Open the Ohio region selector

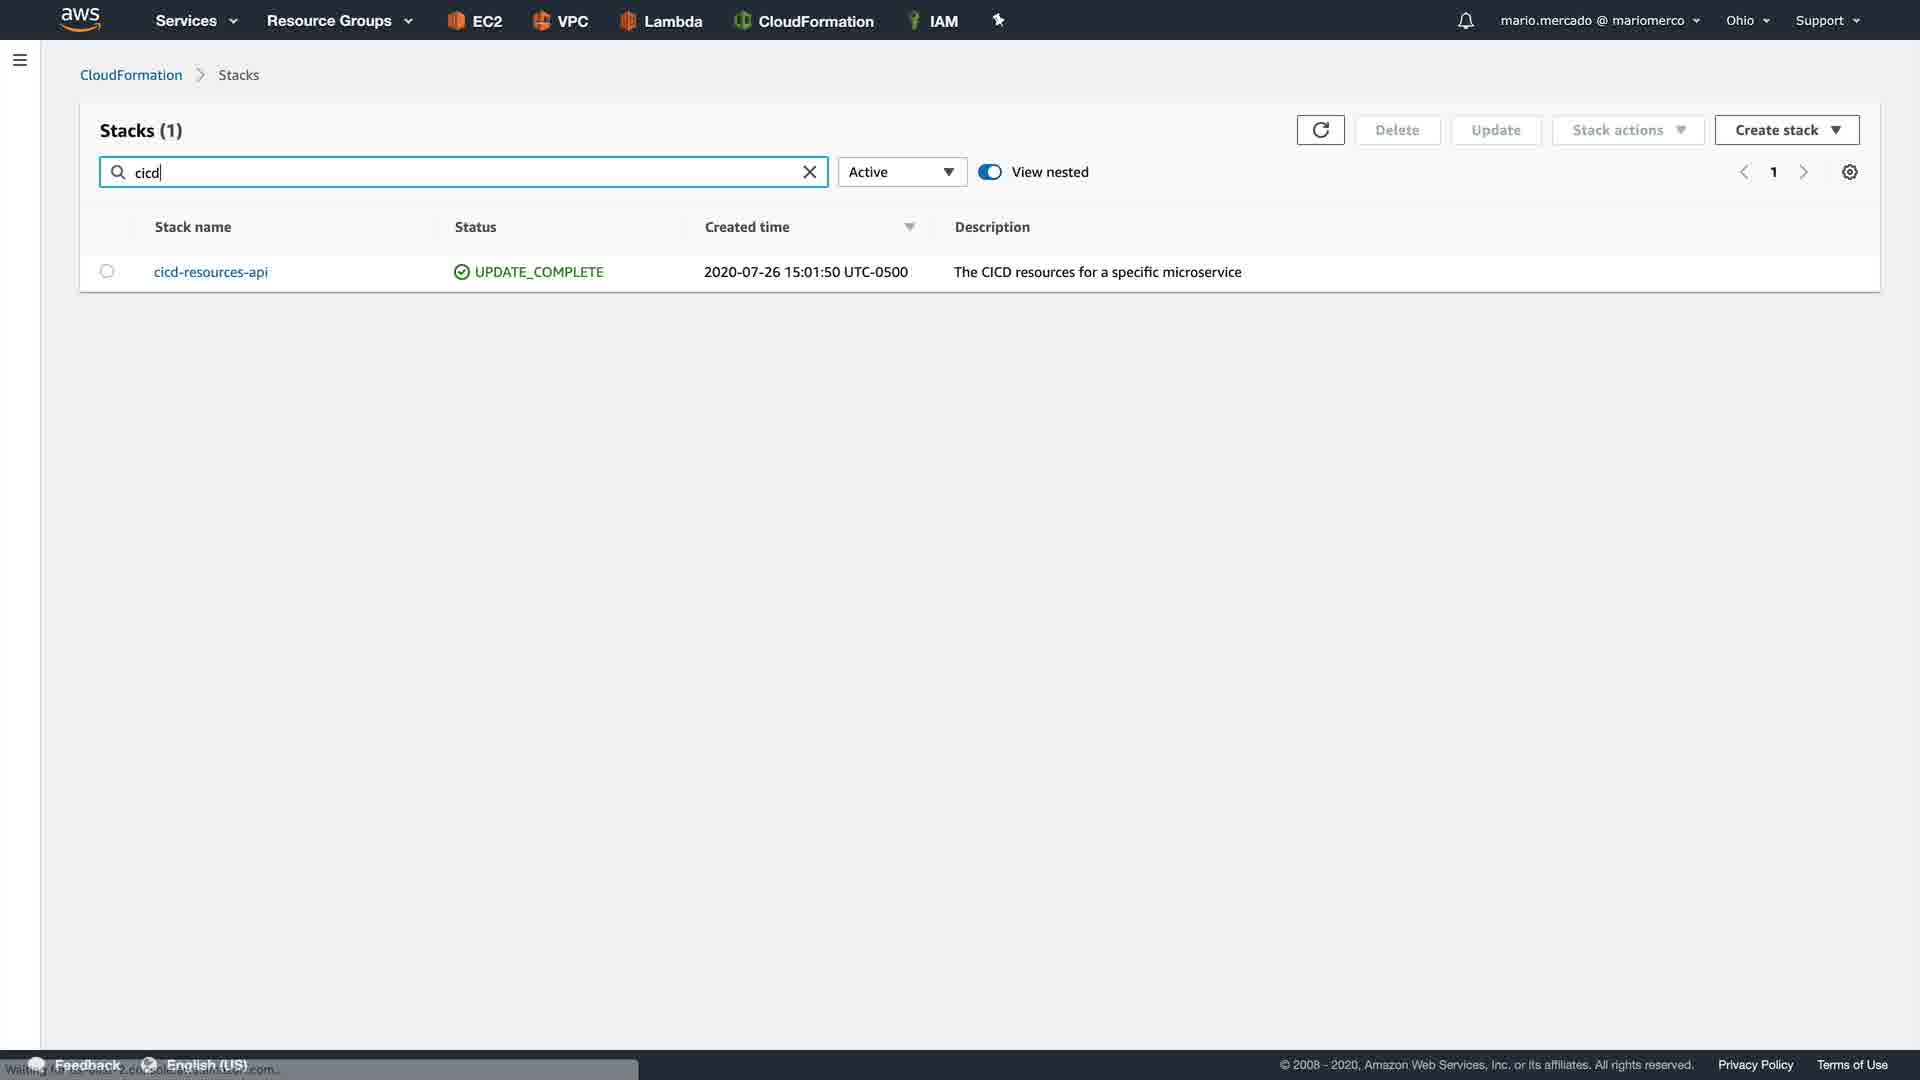tap(1747, 20)
